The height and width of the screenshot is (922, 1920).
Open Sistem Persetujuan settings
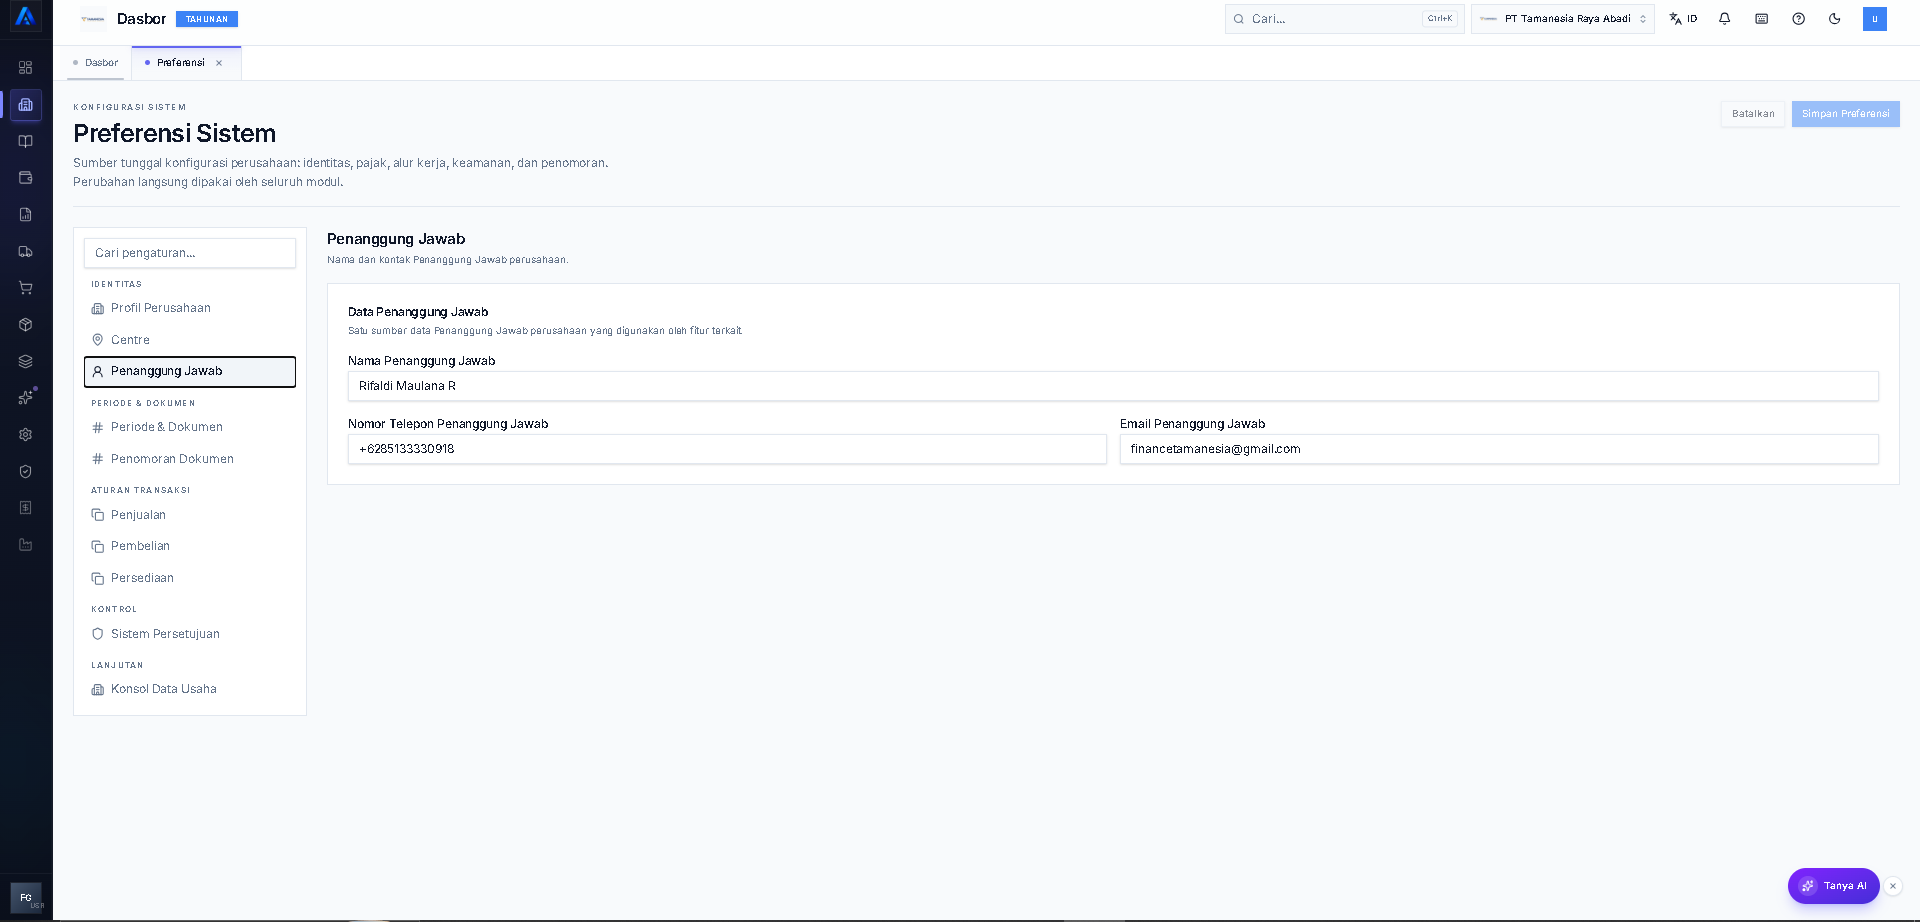click(x=190, y=634)
